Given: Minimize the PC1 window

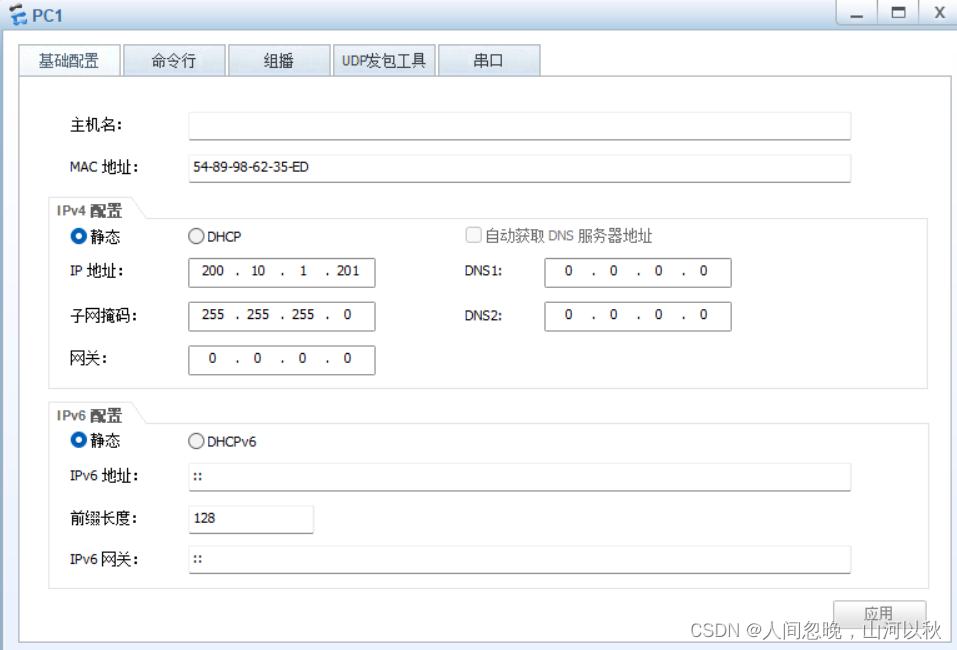Looking at the screenshot, I should 857,13.
